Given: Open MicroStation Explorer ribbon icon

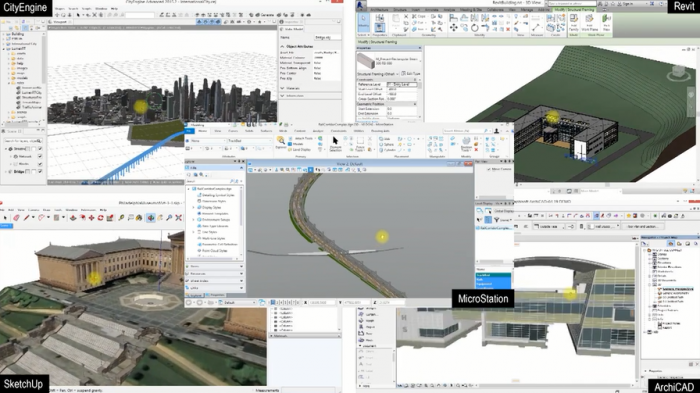Looking at the screenshot, I should pos(281,142).
